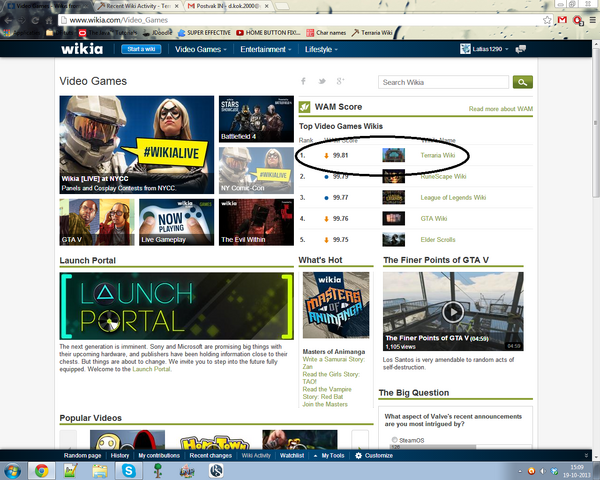Open Google Chrome from taskbar
600x480 pixels.
41,470
